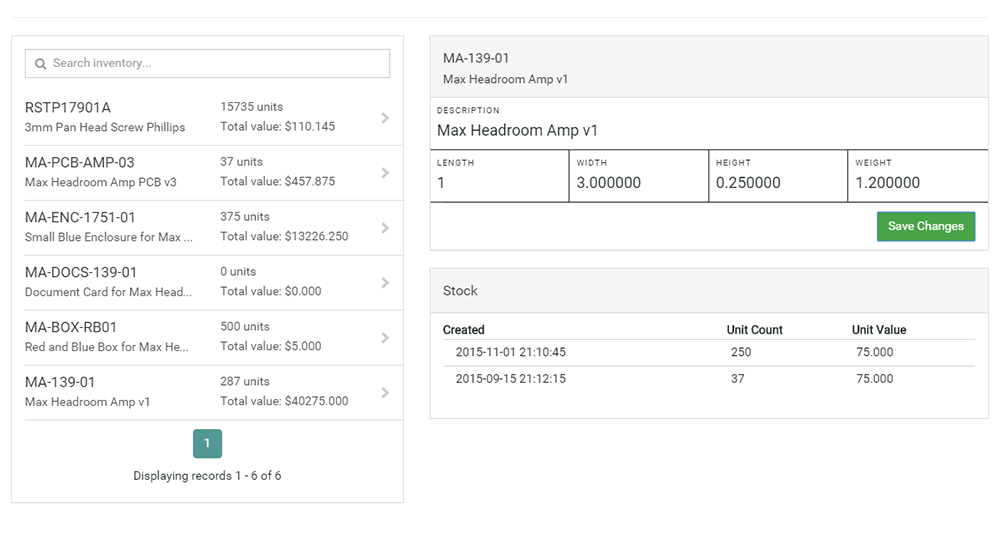1000x551 pixels.
Task: Focus the Width input field
Action: [x=637, y=183]
